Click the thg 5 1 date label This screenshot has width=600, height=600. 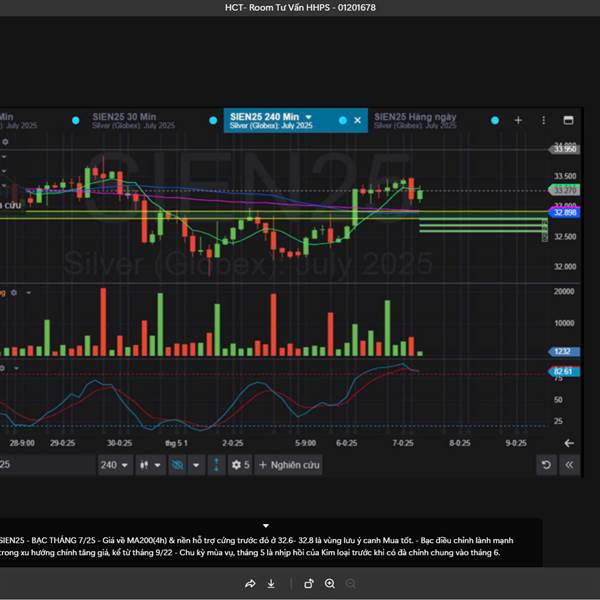point(177,443)
